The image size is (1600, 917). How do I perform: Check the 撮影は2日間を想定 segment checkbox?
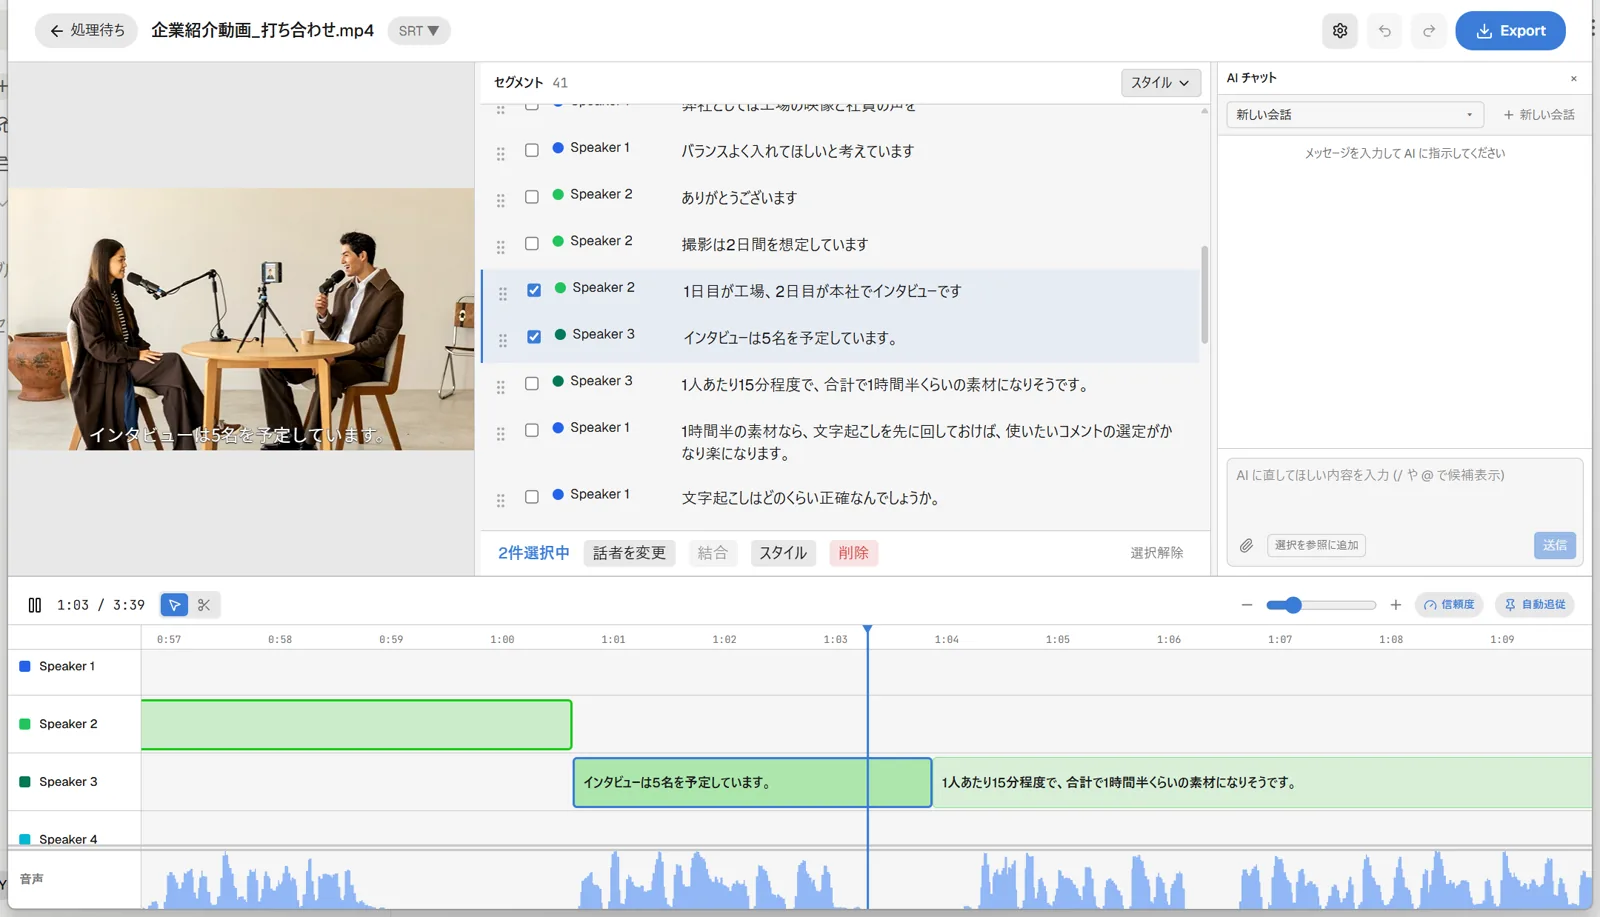532,243
